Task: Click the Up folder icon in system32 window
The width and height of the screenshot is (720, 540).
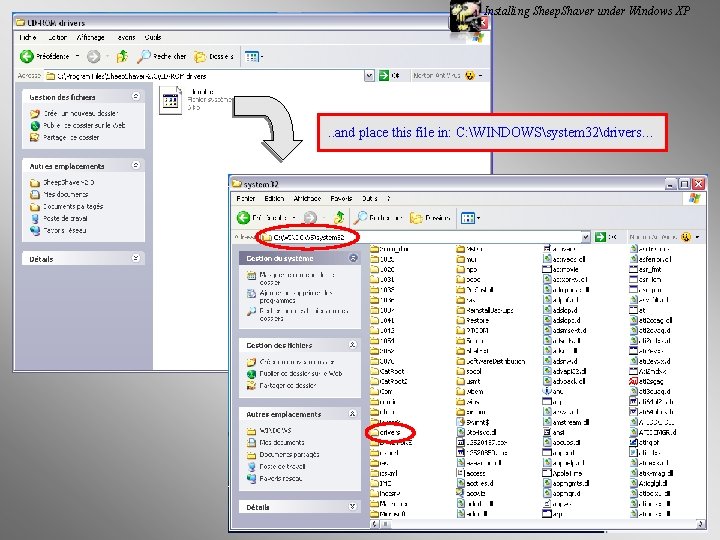Action: [339, 218]
